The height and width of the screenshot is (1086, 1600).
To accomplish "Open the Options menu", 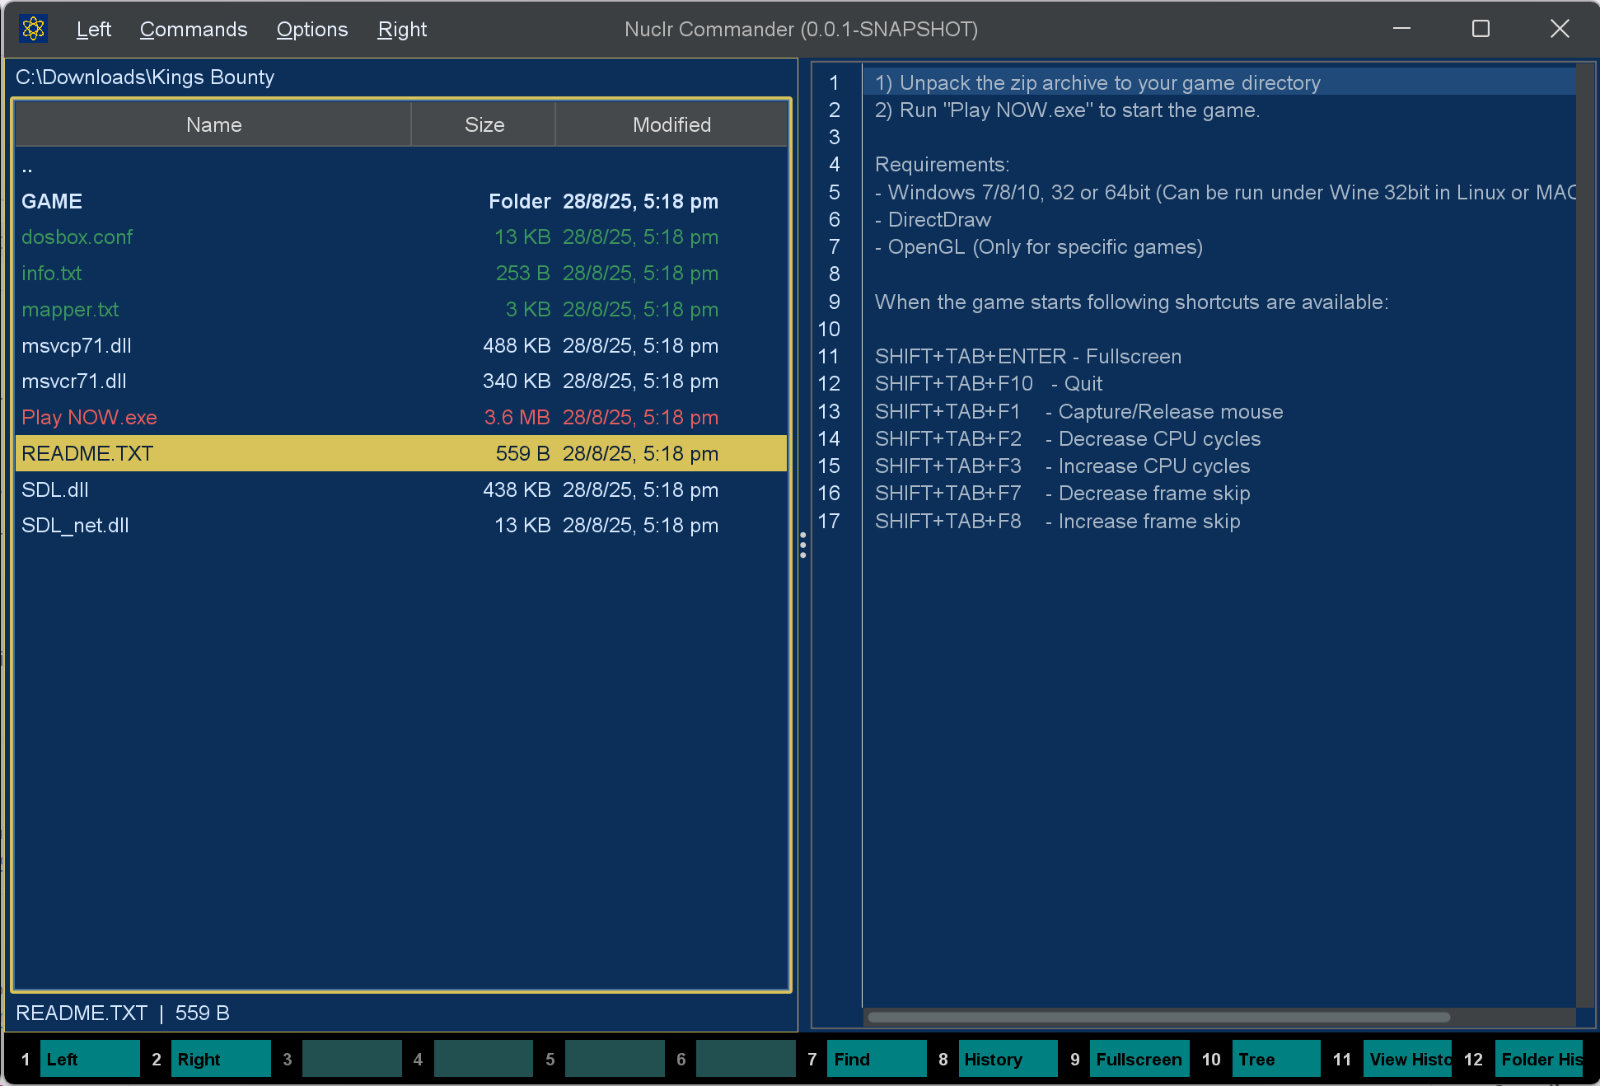I will click(312, 29).
